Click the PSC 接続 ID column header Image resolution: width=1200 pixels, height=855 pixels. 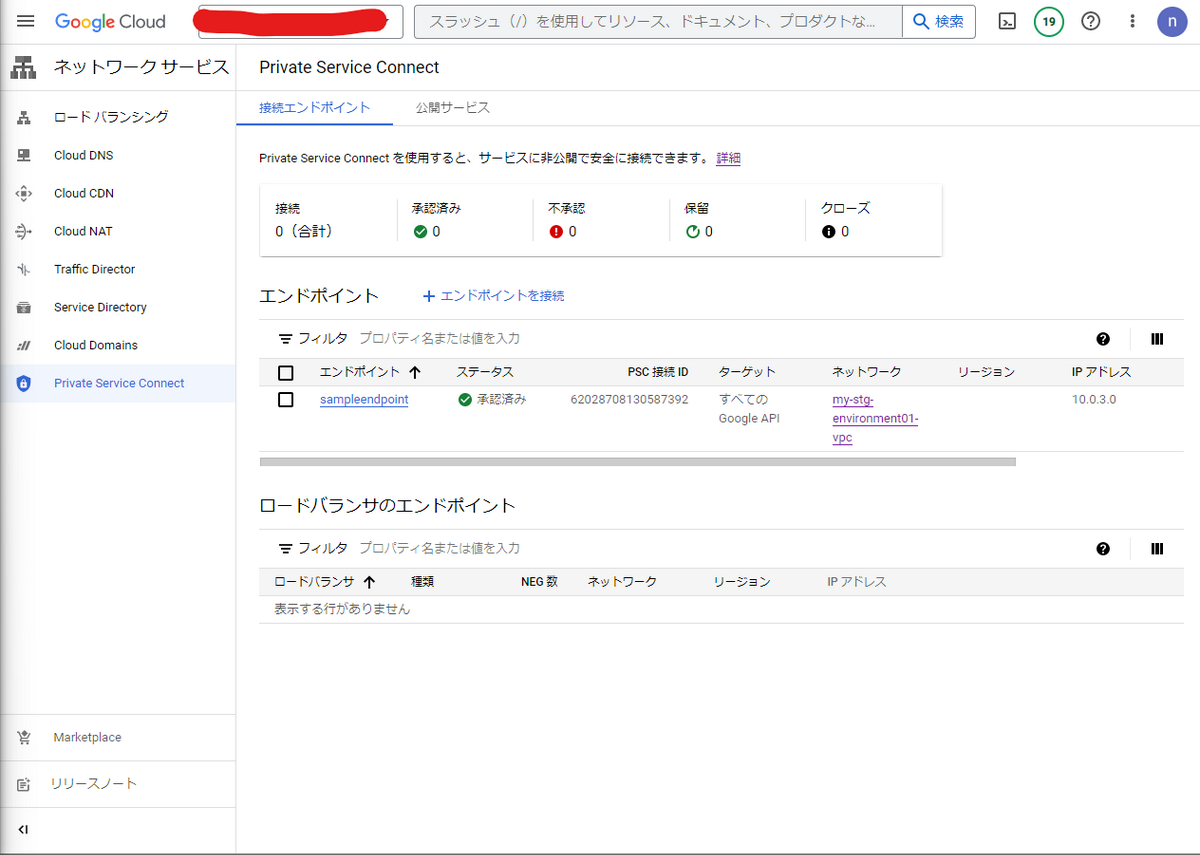(x=658, y=372)
